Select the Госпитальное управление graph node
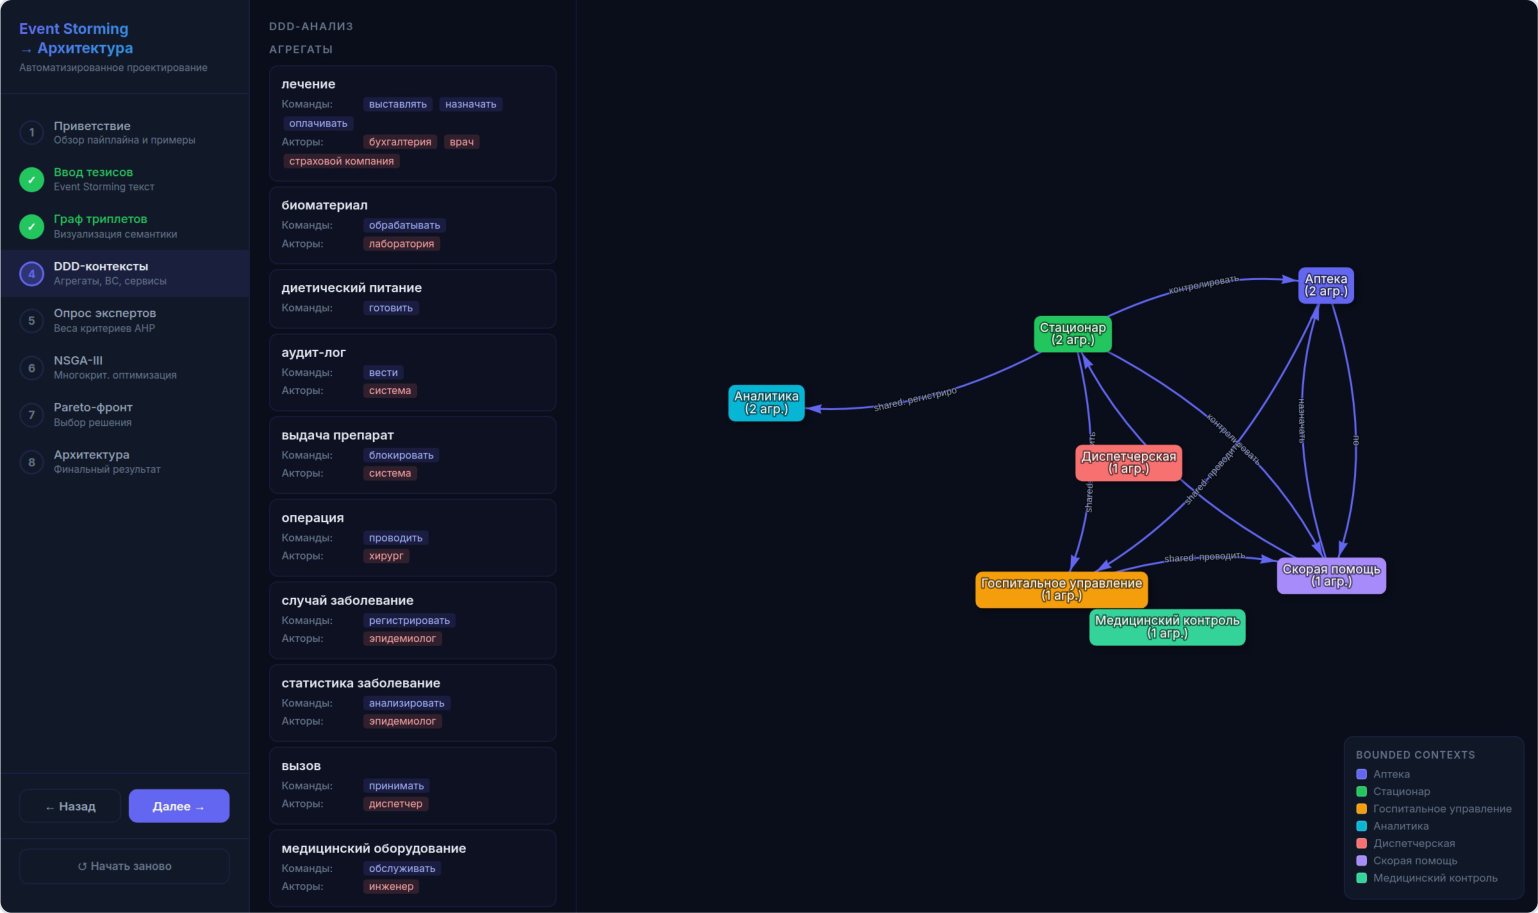The image size is (1538, 913). pos(1061,589)
